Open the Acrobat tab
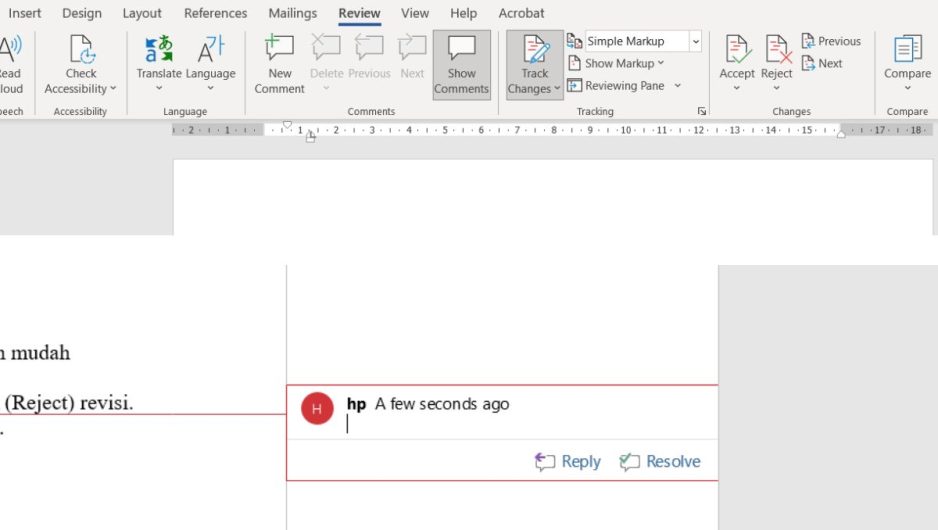 (521, 13)
